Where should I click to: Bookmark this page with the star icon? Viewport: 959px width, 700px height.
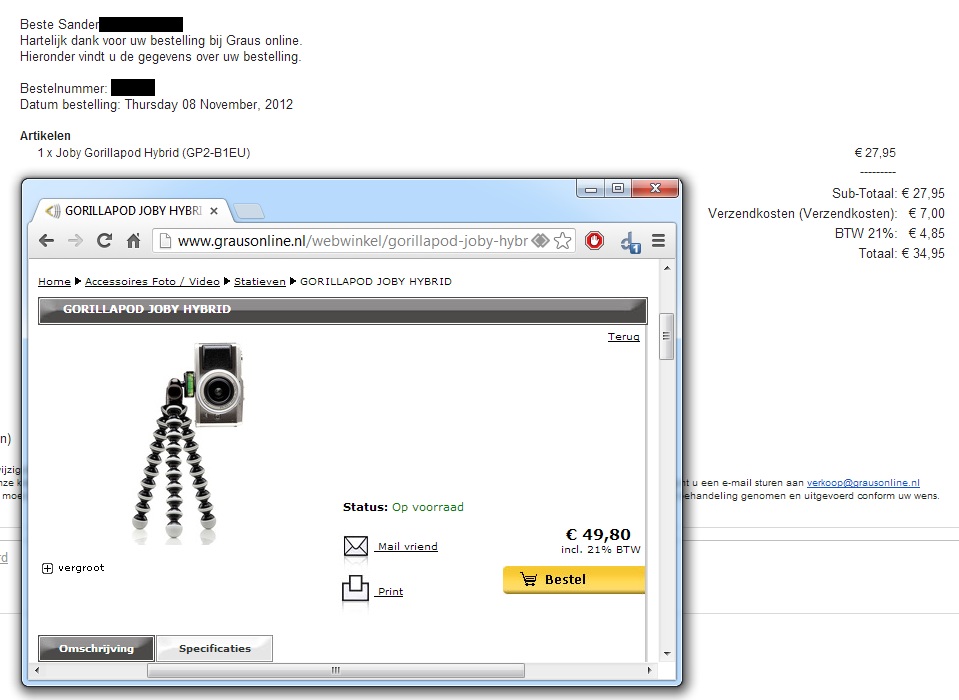click(563, 241)
